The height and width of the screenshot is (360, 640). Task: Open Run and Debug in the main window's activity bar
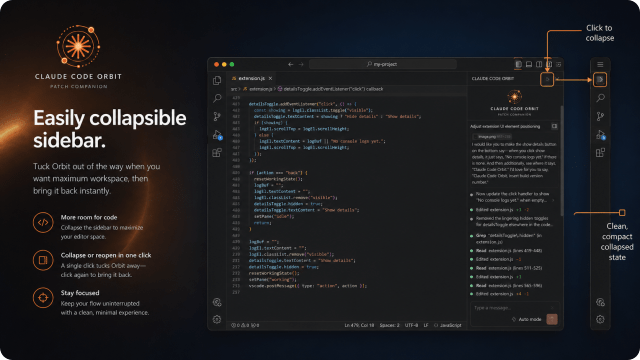click(x=217, y=134)
